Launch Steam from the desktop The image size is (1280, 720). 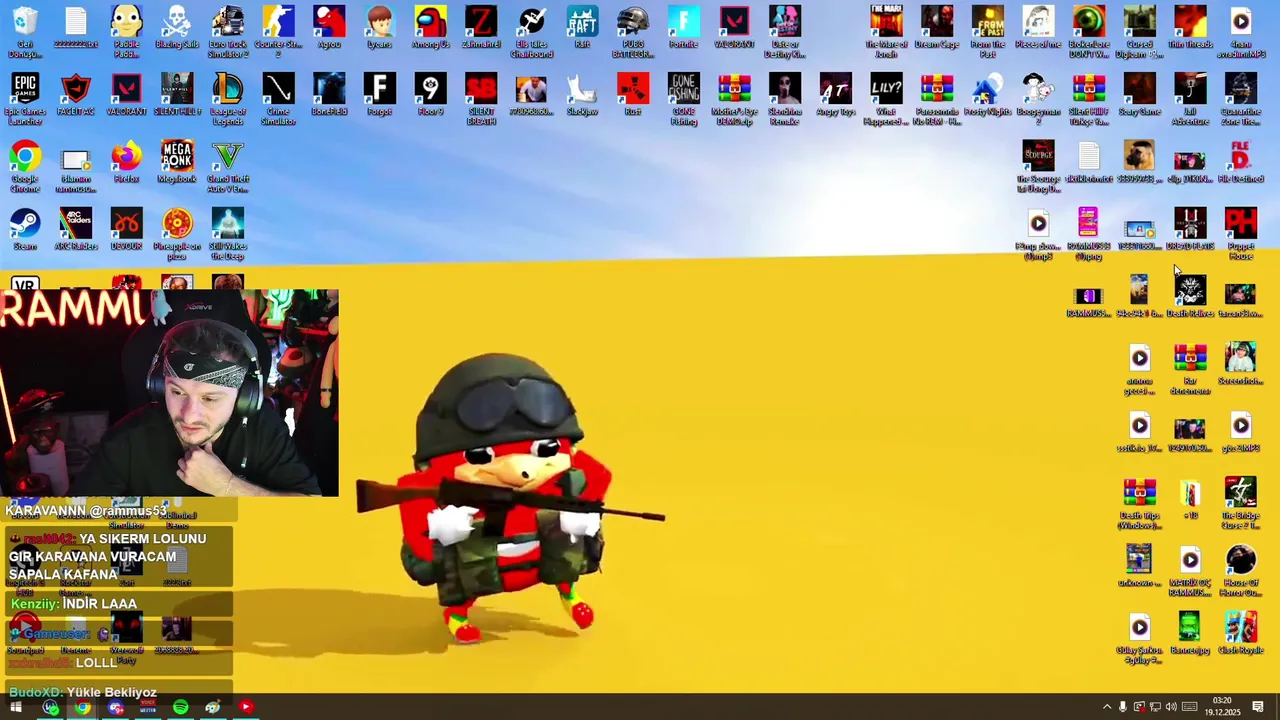[x=25, y=229]
